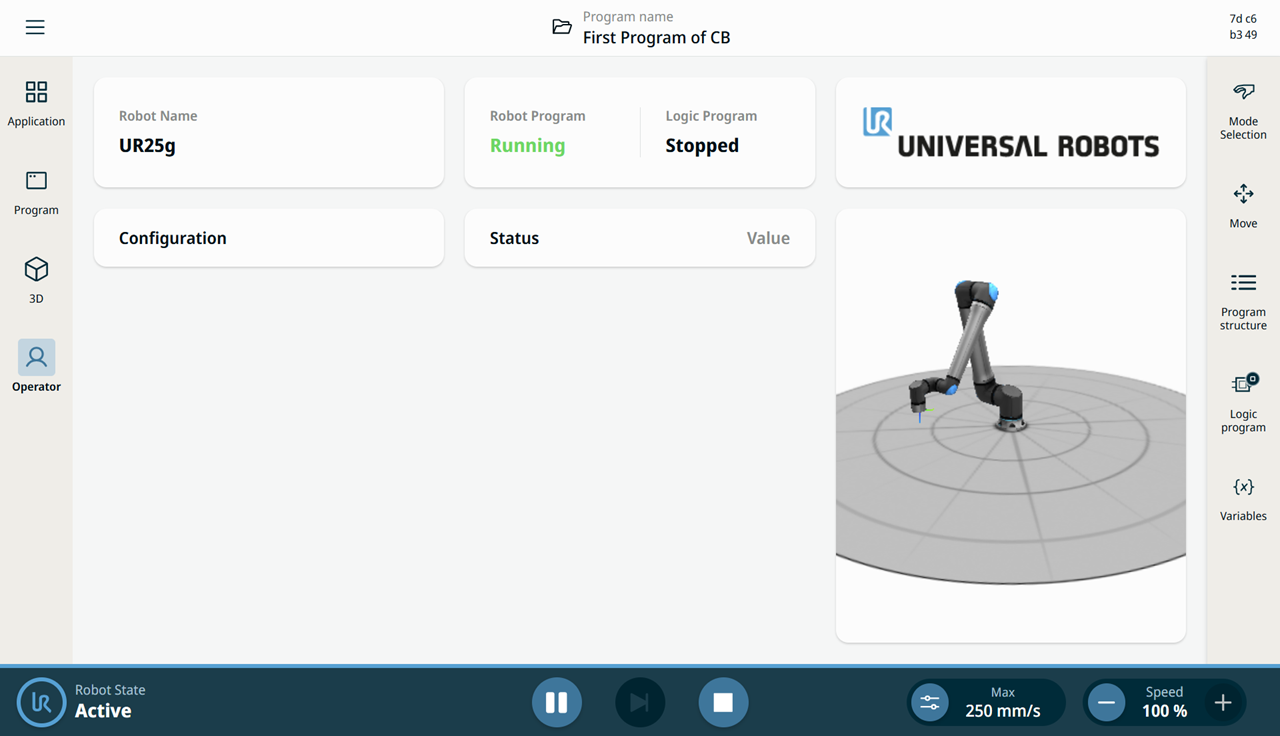Increase speed with the plus button

[1223, 702]
